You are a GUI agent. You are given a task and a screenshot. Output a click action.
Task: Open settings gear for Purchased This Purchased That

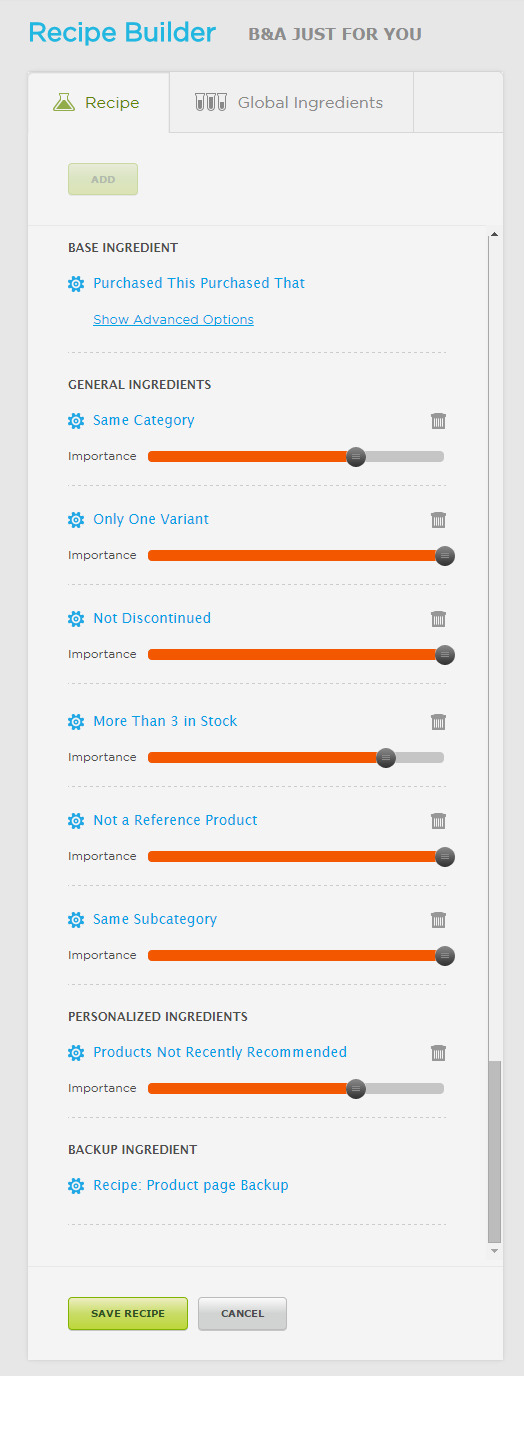point(76,284)
